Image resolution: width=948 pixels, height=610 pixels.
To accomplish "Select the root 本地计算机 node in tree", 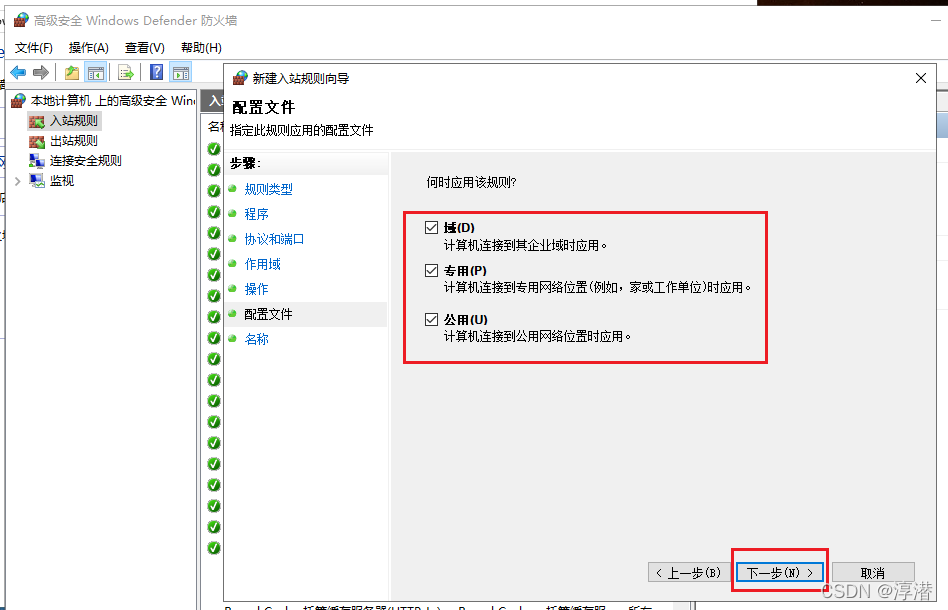I will point(103,100).
